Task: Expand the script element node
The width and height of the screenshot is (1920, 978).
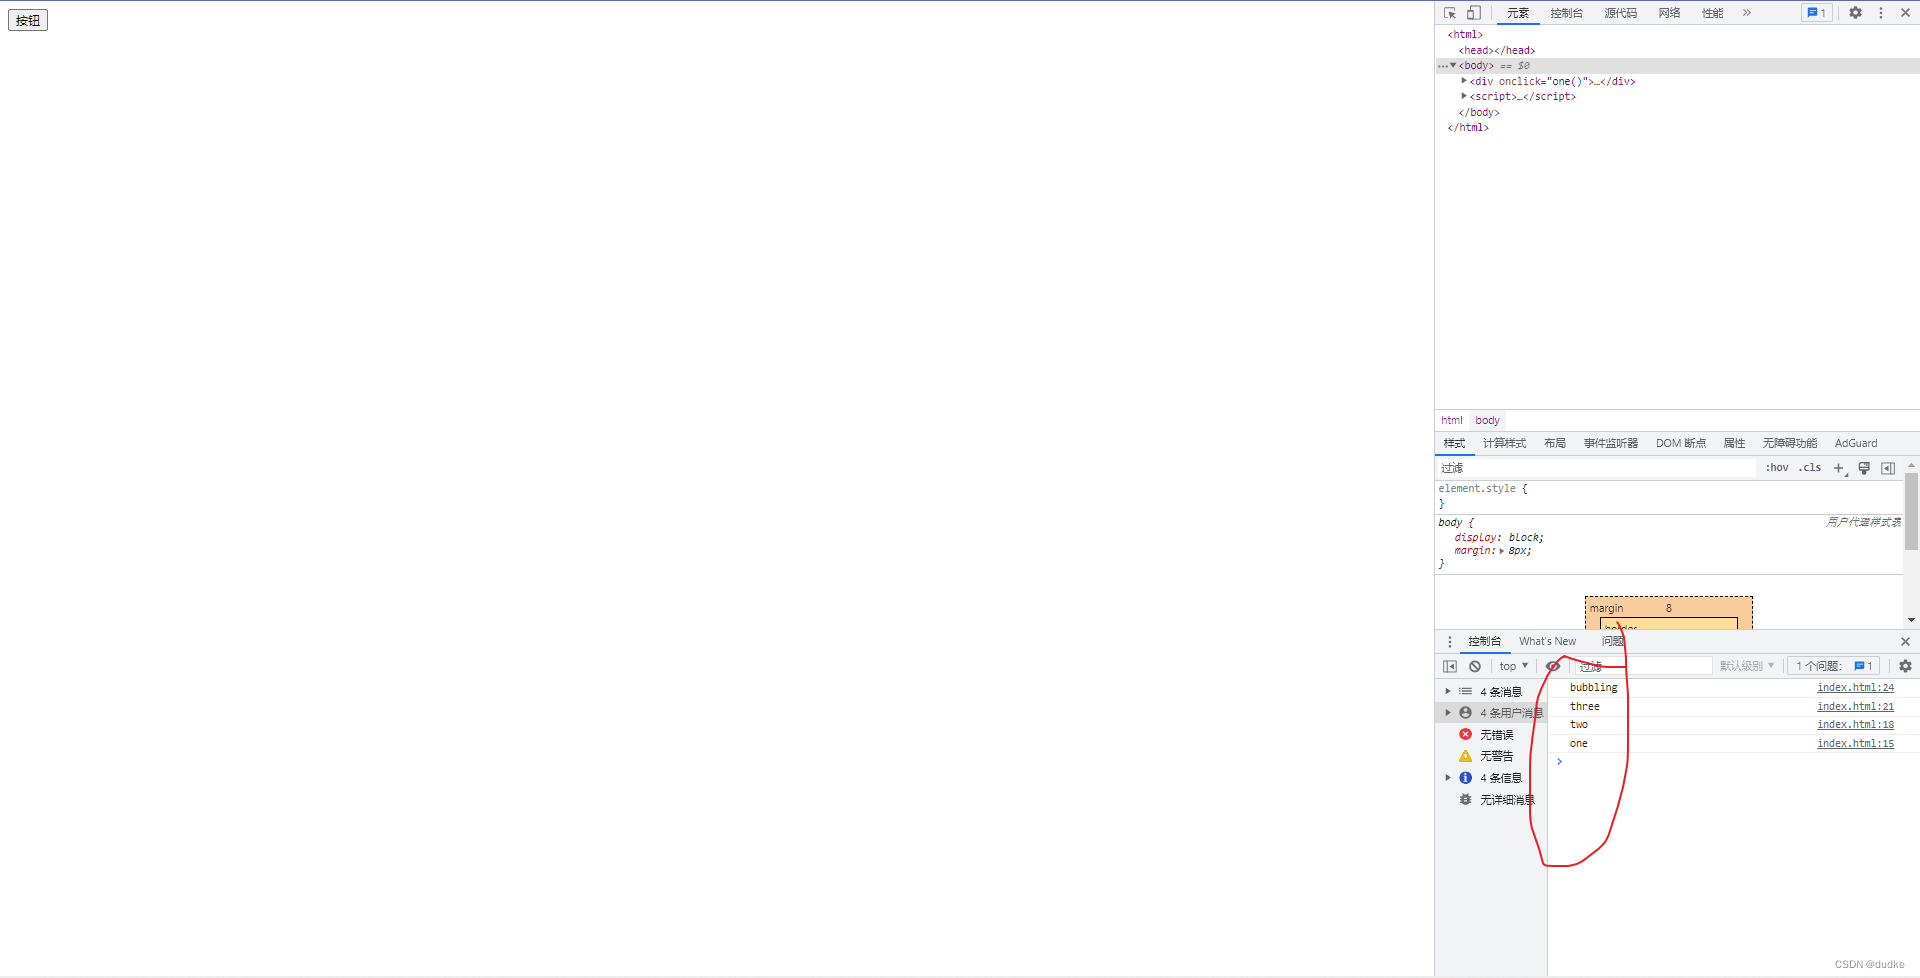Action: [1464, 96]
